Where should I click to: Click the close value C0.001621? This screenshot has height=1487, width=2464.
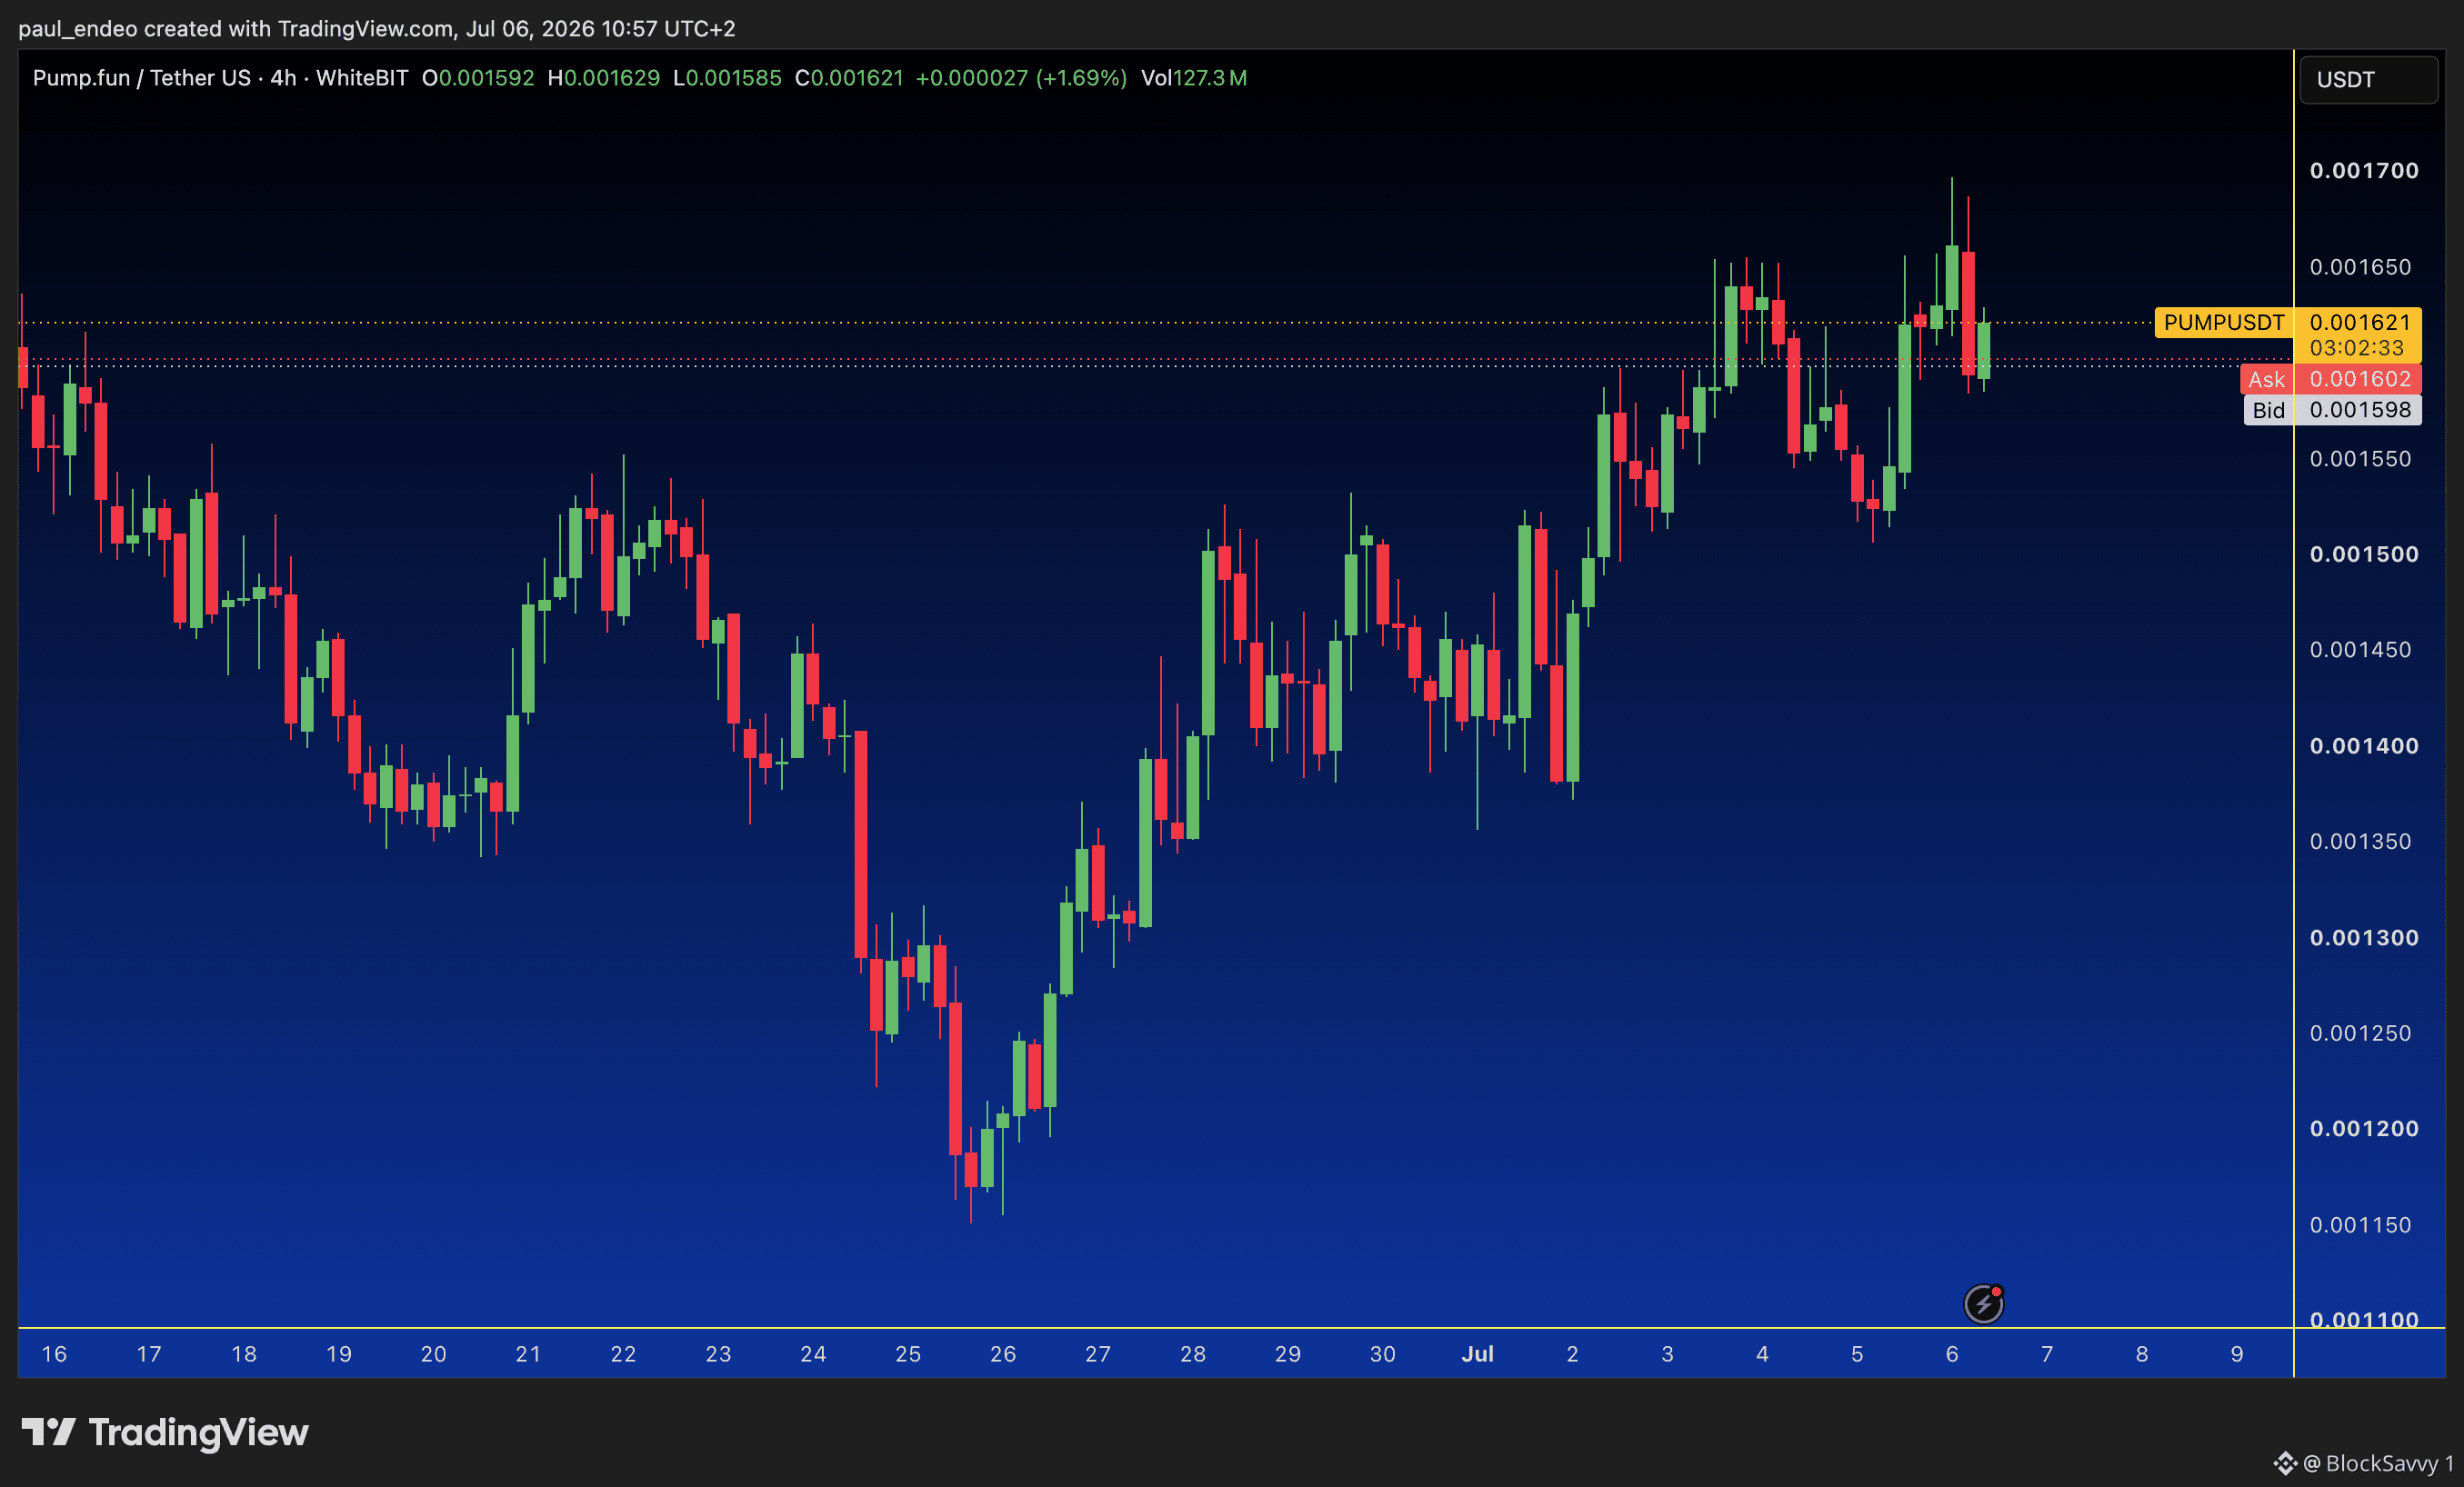pos(849,78)
